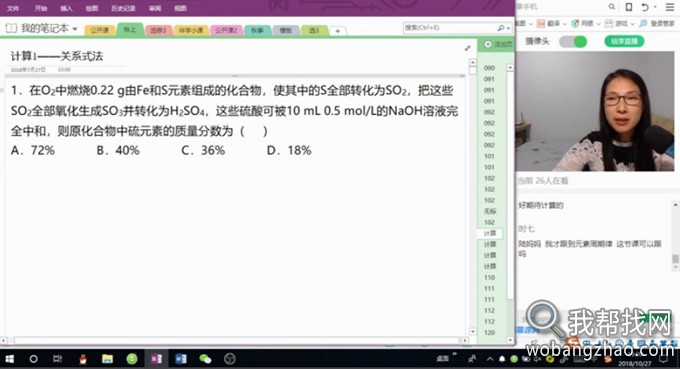Open OBS Studio from the taskbar
The height and width of the screenshot is (369, 680).
pos(230,359)
